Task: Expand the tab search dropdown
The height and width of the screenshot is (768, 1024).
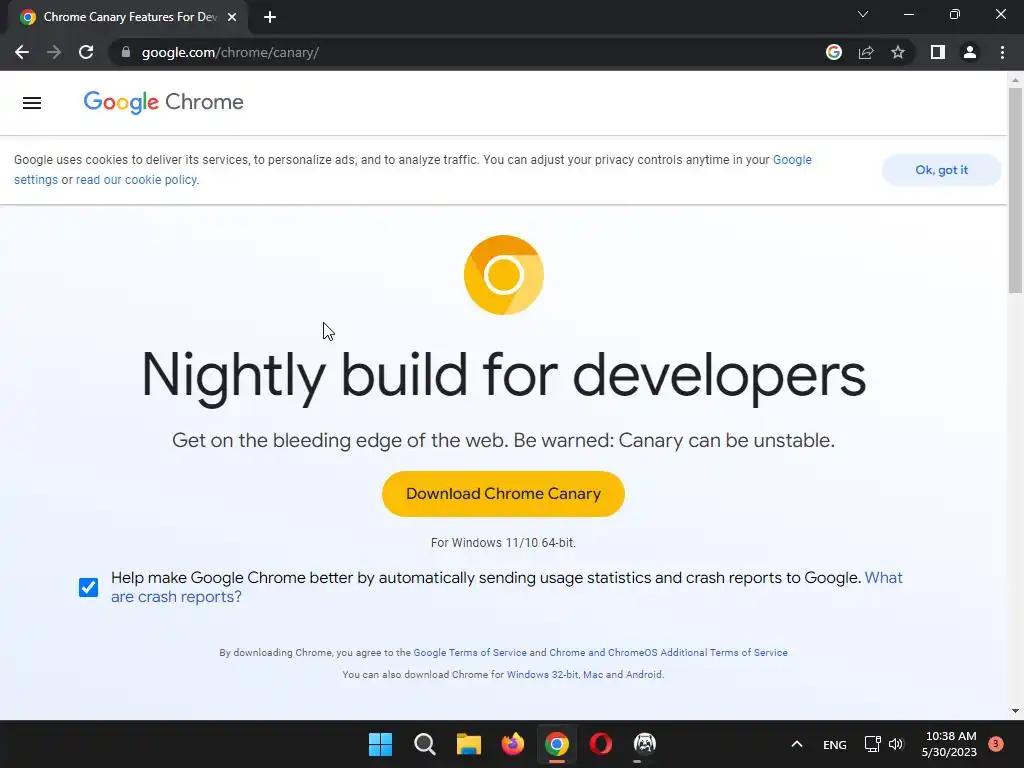Action: (x=863, y=14)
